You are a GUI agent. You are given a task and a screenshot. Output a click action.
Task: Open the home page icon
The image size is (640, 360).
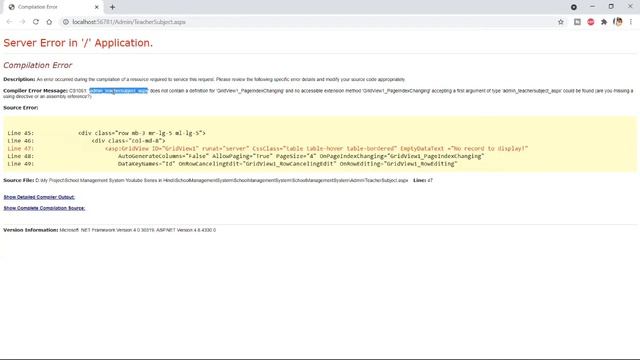[49, 22]
